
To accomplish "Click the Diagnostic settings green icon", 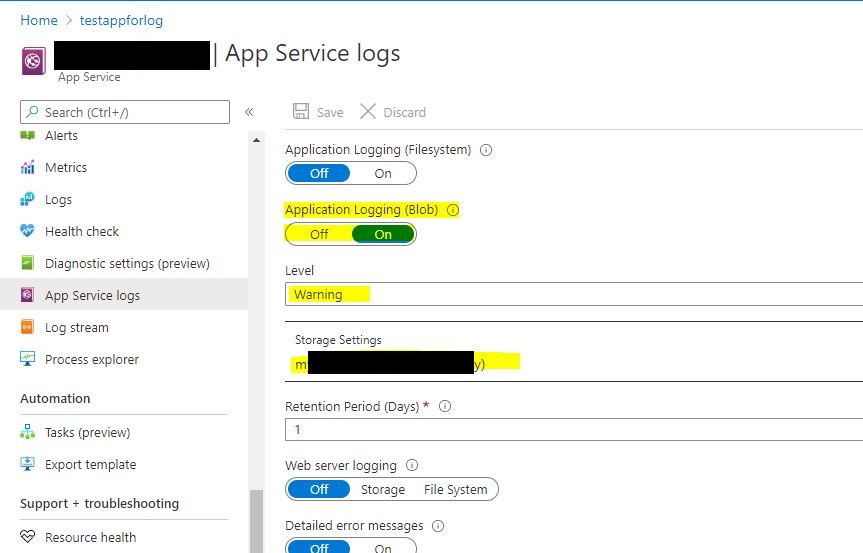I will coord(28,263).
